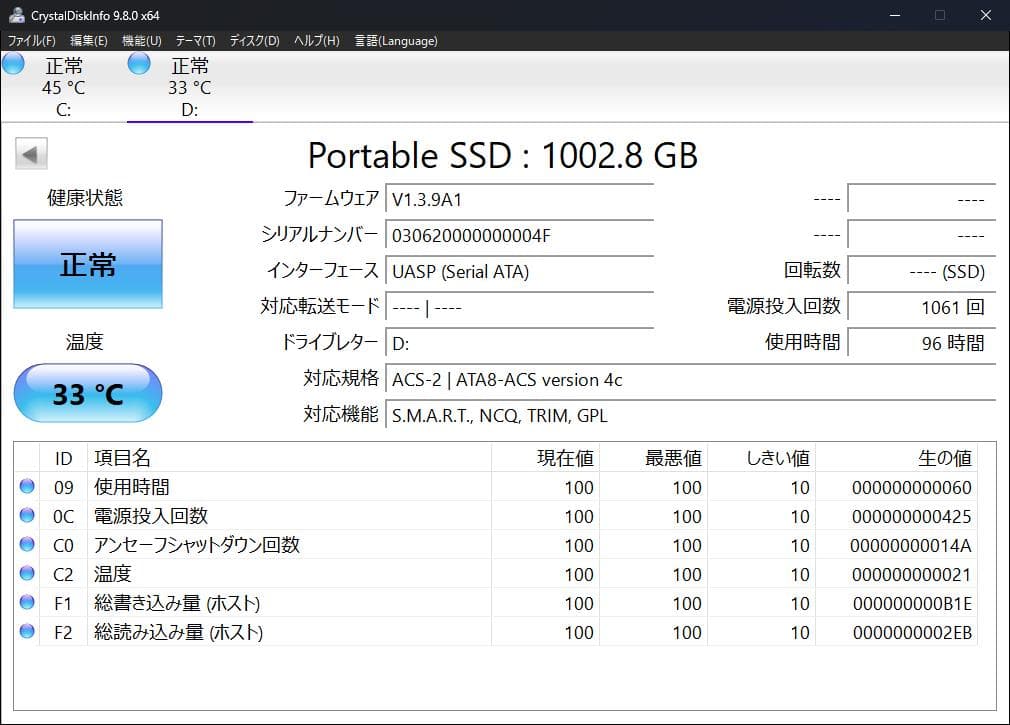Click the ID column header
The height and width of the screenshot is (725, 1010).
point(63,458)
